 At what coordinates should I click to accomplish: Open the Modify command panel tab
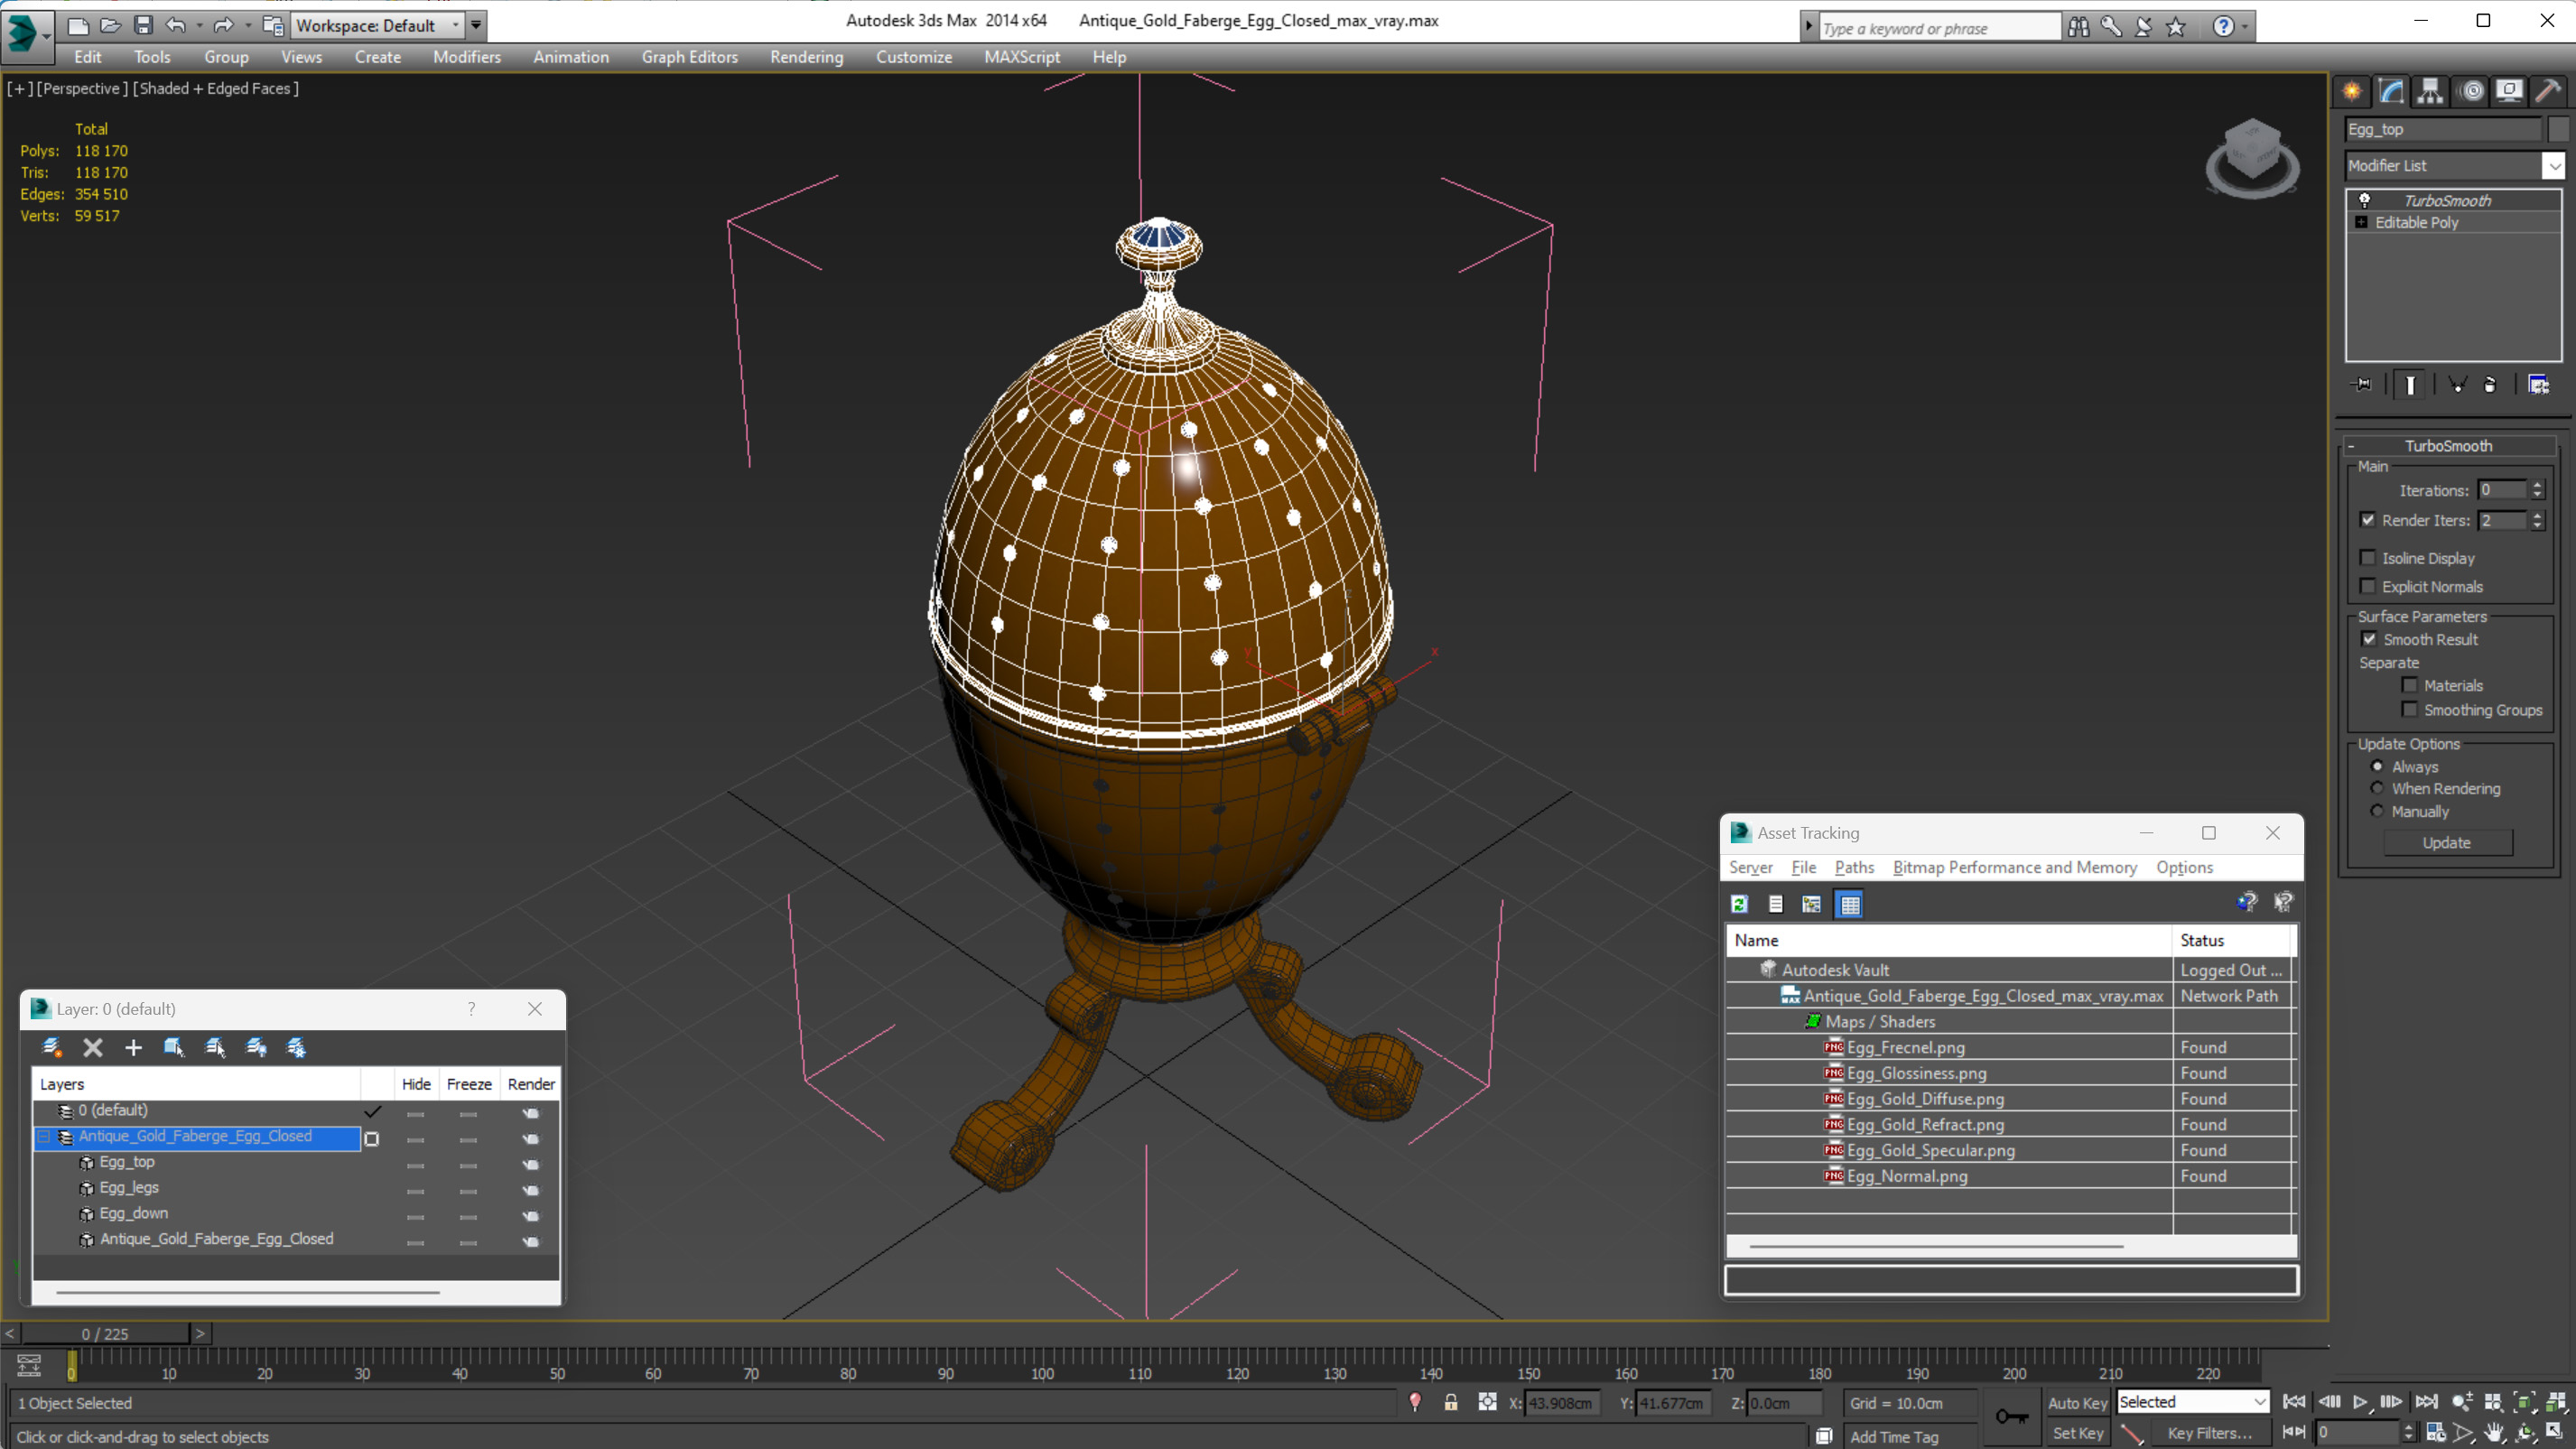pos(2391,92)
